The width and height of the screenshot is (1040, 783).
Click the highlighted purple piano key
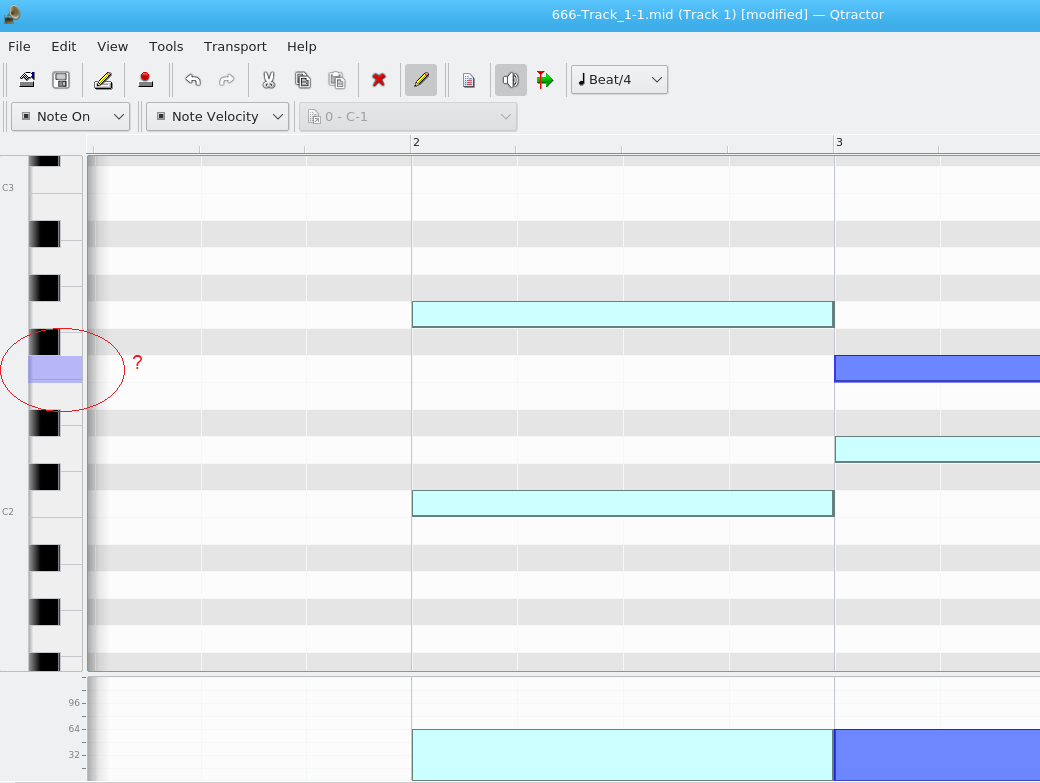[x=56, y=369]
